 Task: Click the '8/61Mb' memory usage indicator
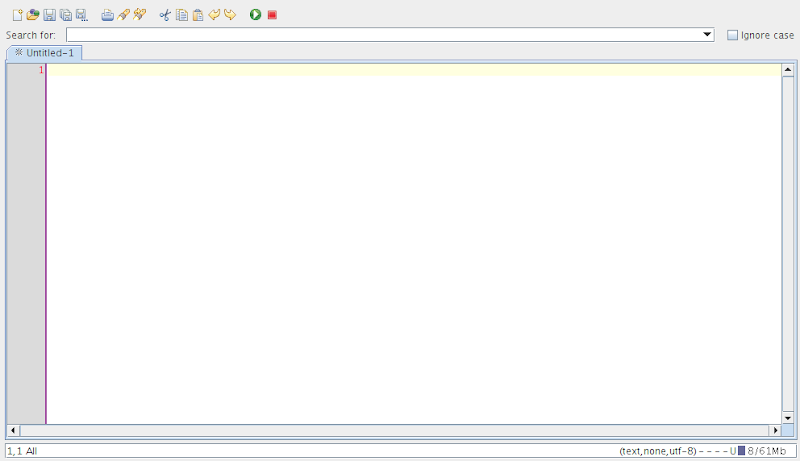point(766,451)
